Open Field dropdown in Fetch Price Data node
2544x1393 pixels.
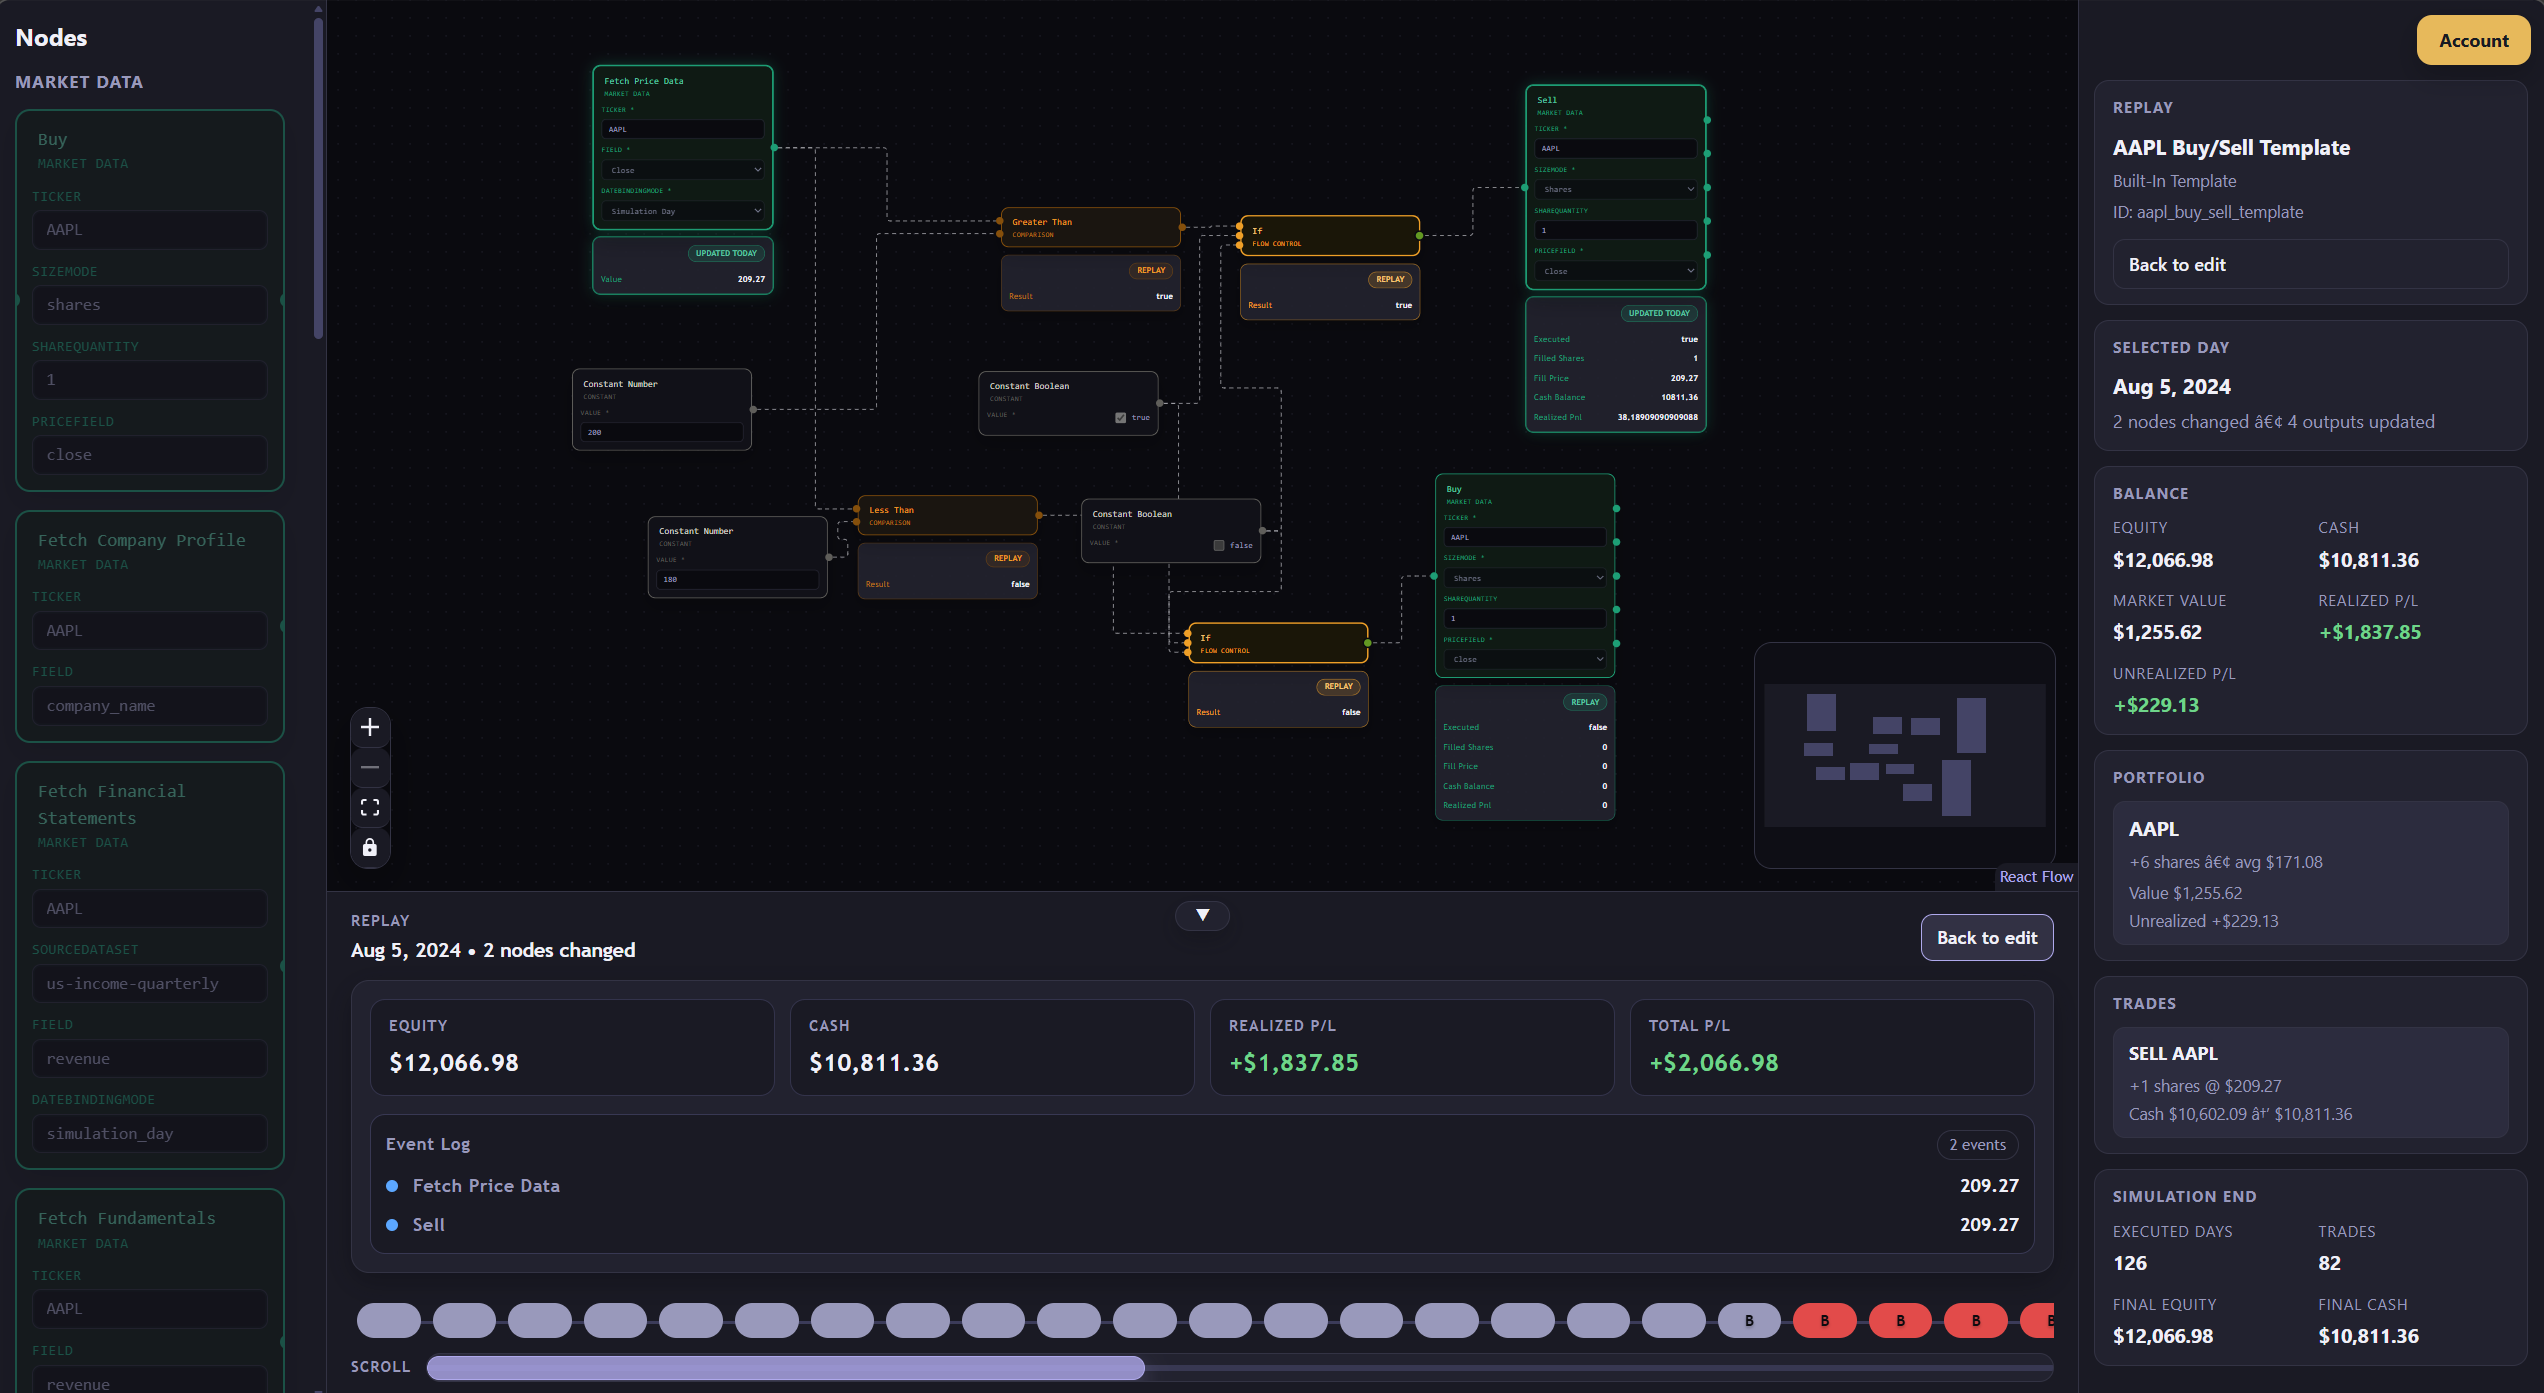tap(683, 170)
